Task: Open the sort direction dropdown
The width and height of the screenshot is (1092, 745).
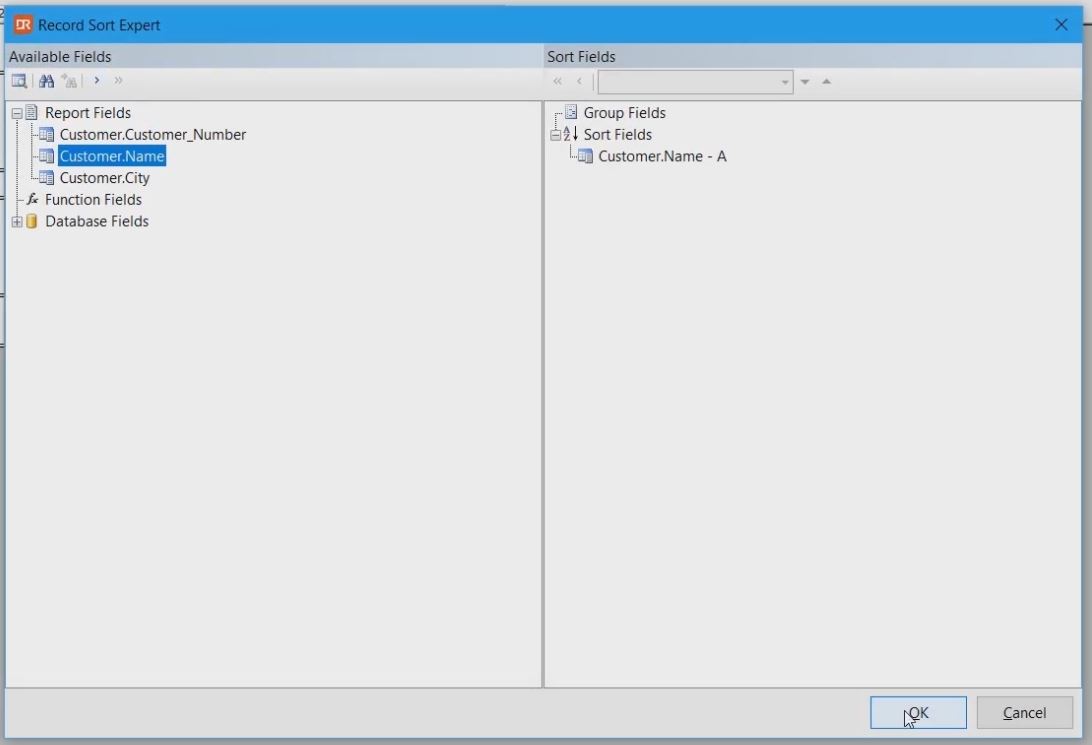Action: tap(785, 82)
